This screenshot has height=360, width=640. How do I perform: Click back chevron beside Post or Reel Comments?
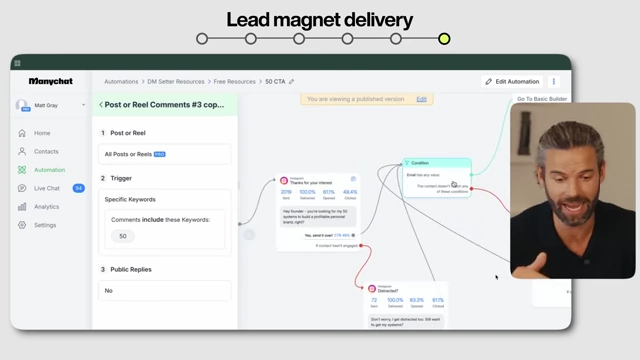click(x=101, y=104)
